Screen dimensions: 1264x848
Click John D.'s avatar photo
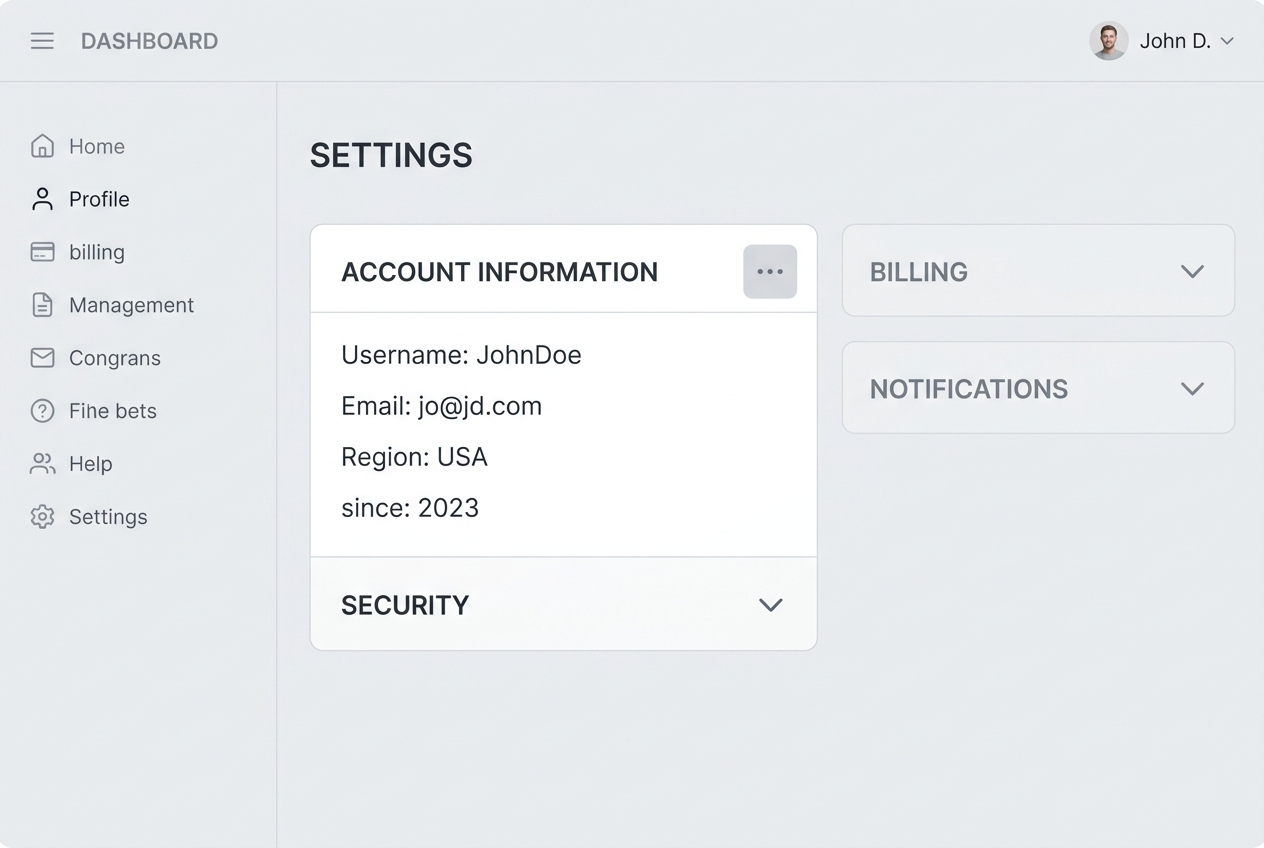point(1108,41)
